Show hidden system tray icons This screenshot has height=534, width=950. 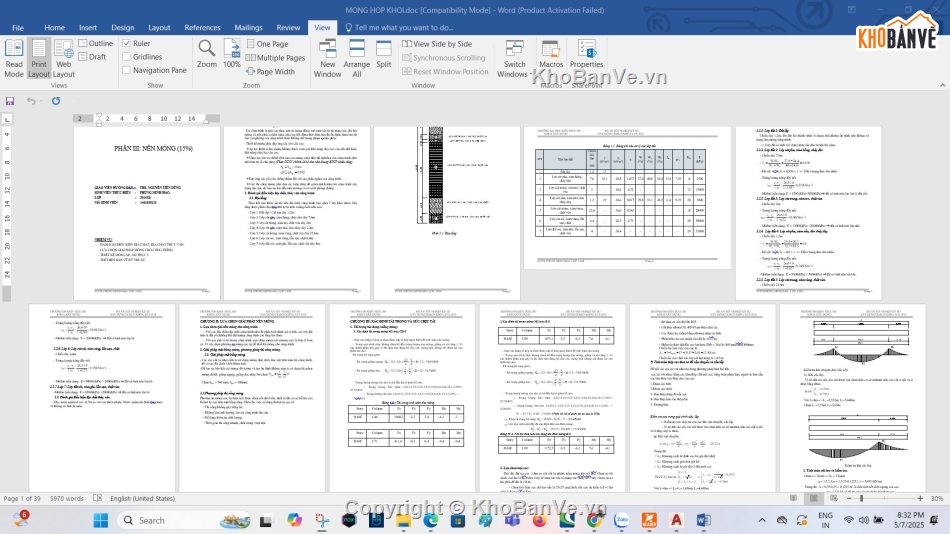tap(762, 520)
